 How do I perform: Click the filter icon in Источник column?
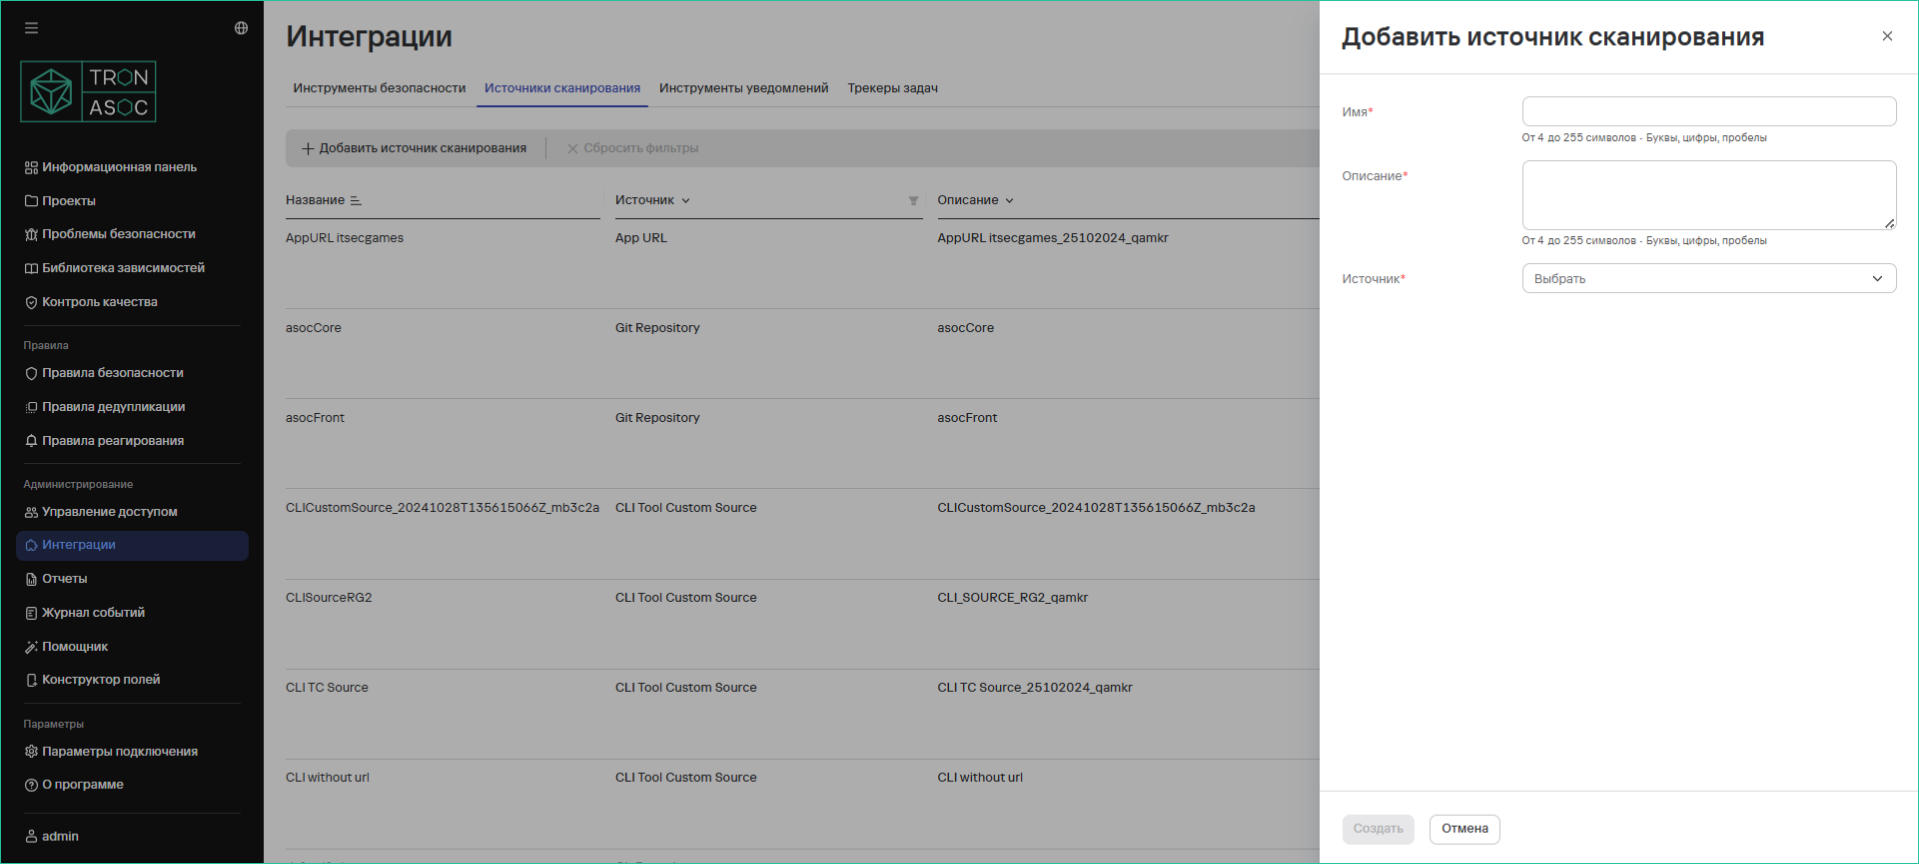point(913,201)
